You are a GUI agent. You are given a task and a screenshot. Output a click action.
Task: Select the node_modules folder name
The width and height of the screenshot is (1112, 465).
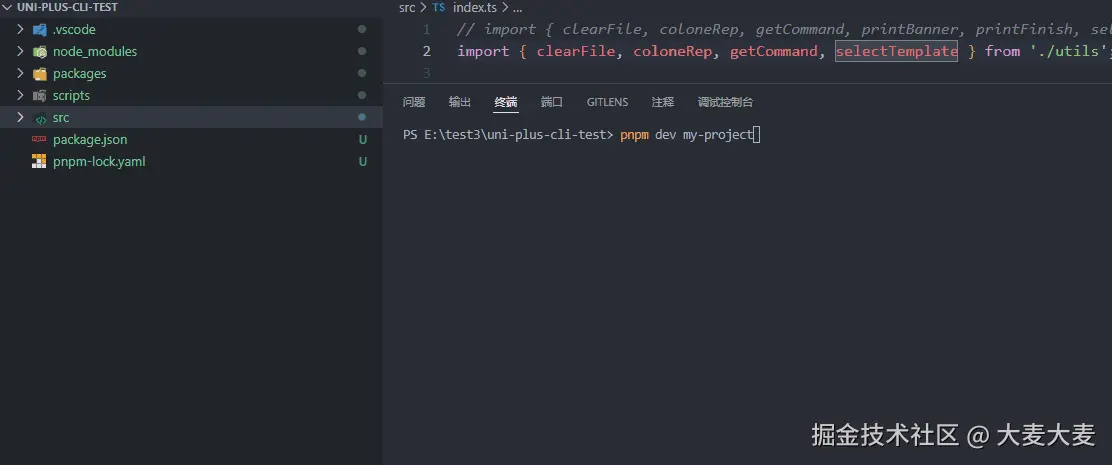95,52
